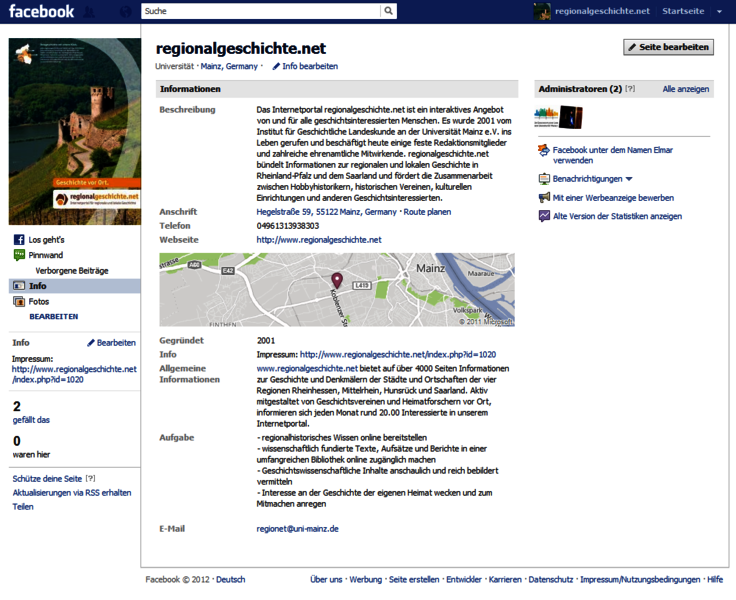The width and height of the screenshot is (736, 600).
Task: Click Hilfe in the footer
Action: [715, 580]
